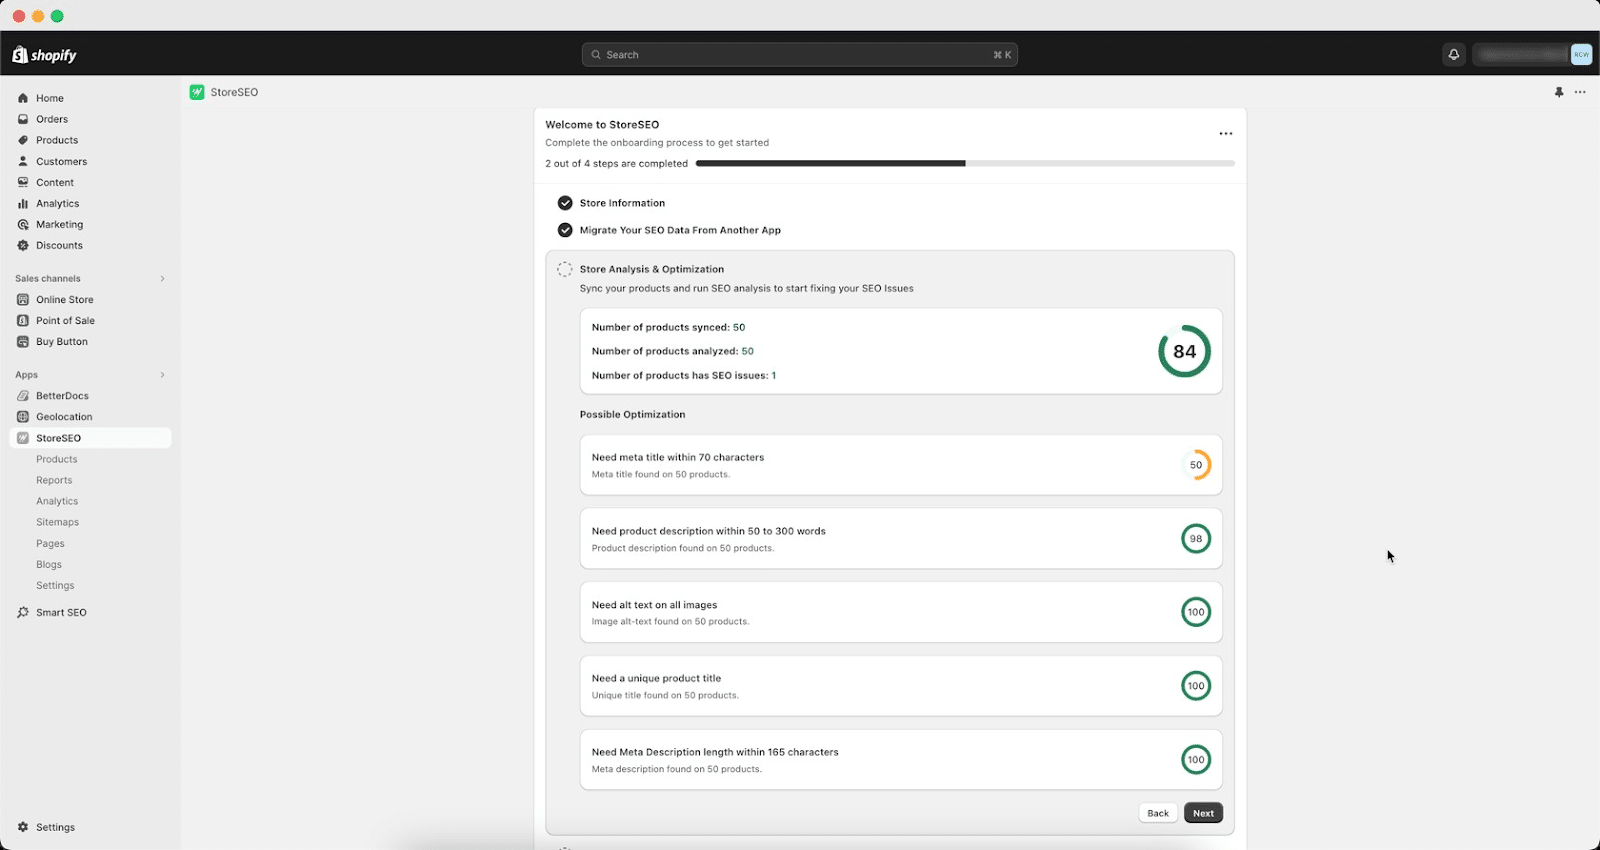Click the Content icon in the sidebar
Viewport: 1600px width, 850px height.
23,182
